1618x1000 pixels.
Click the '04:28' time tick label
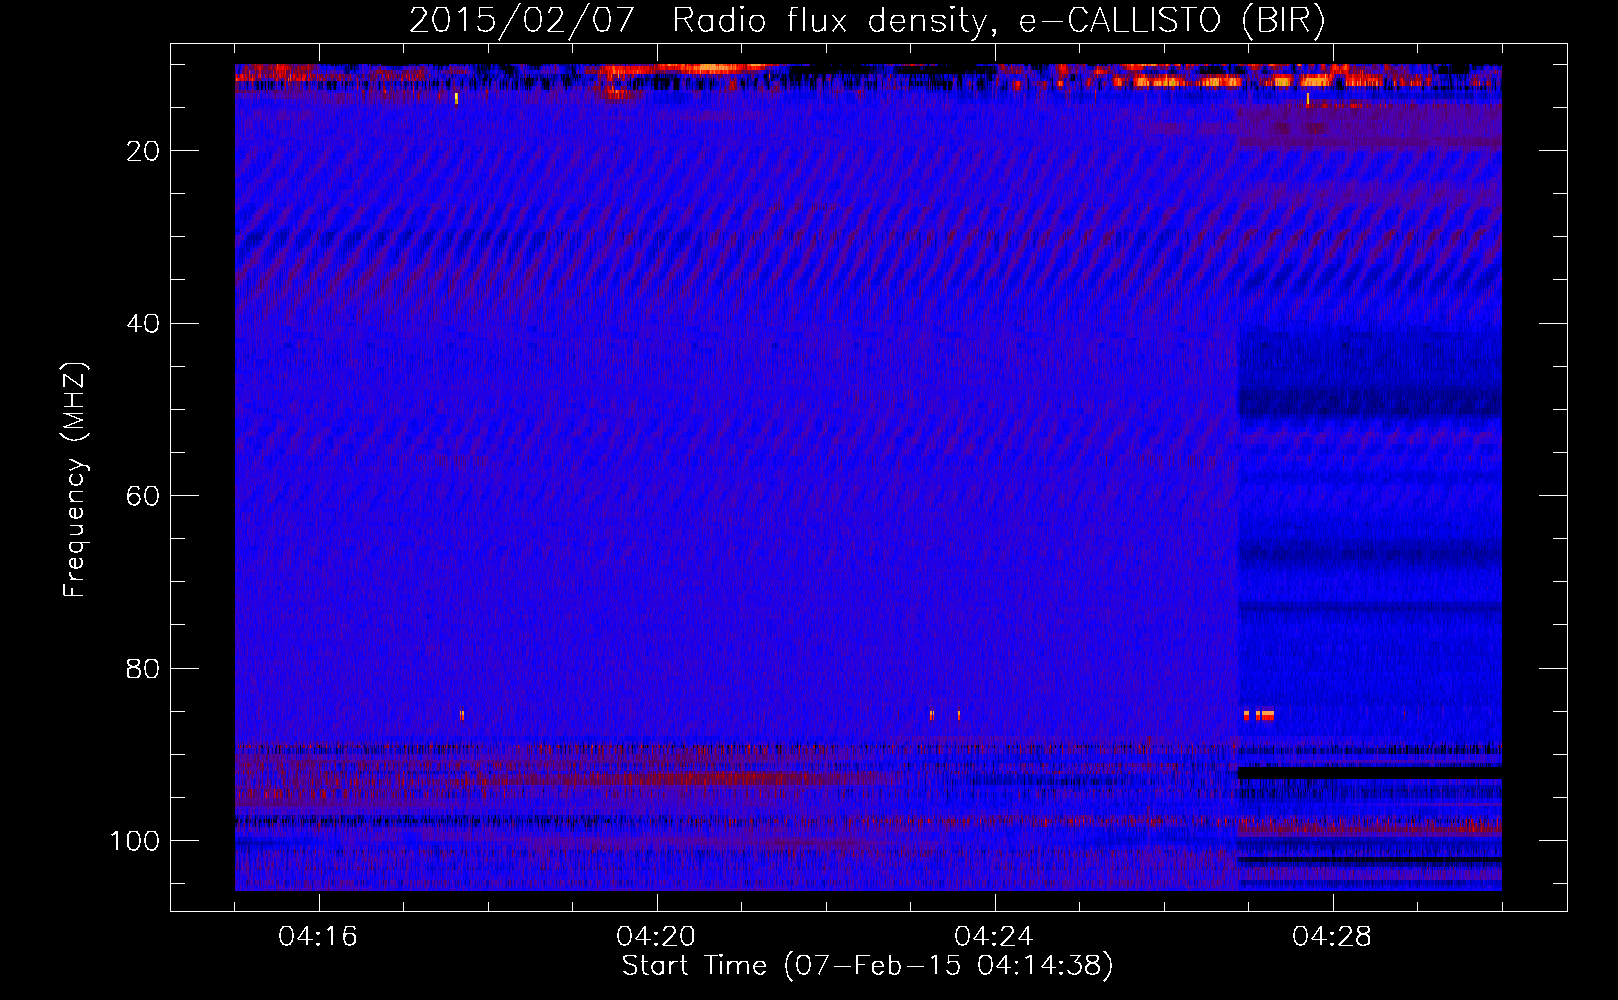[1332, 937]
